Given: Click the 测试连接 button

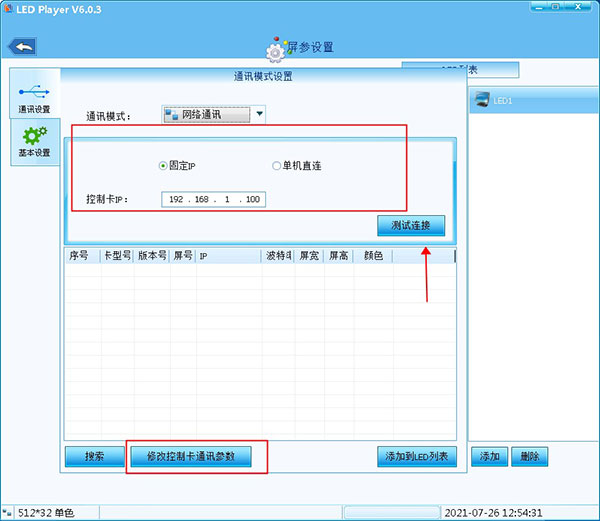Looking at the screenshot, I should pyautogui.click(x=411, y=225).
